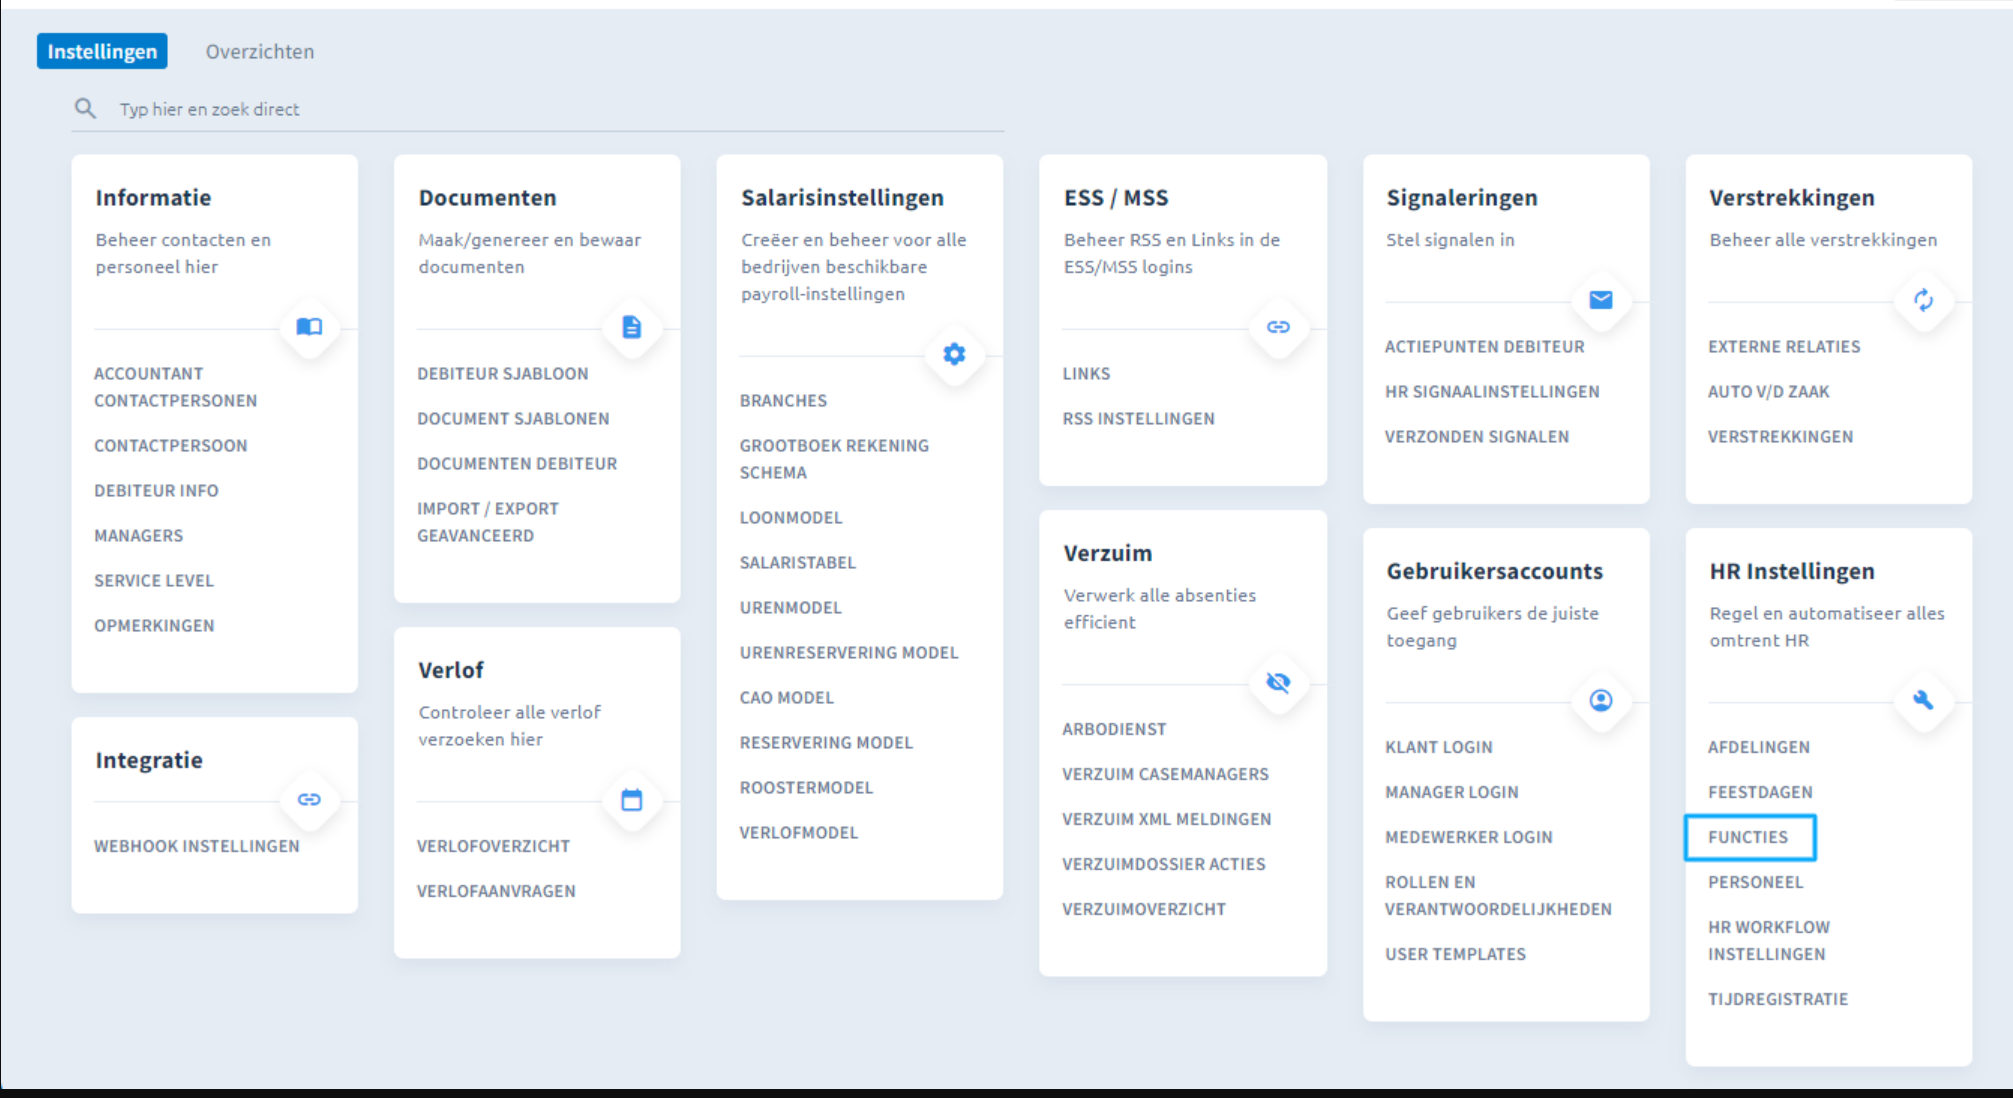Click the gear icon on Salarisinstellingen card
Viewport: 2013px width, 1098px height.
point(954,354)
